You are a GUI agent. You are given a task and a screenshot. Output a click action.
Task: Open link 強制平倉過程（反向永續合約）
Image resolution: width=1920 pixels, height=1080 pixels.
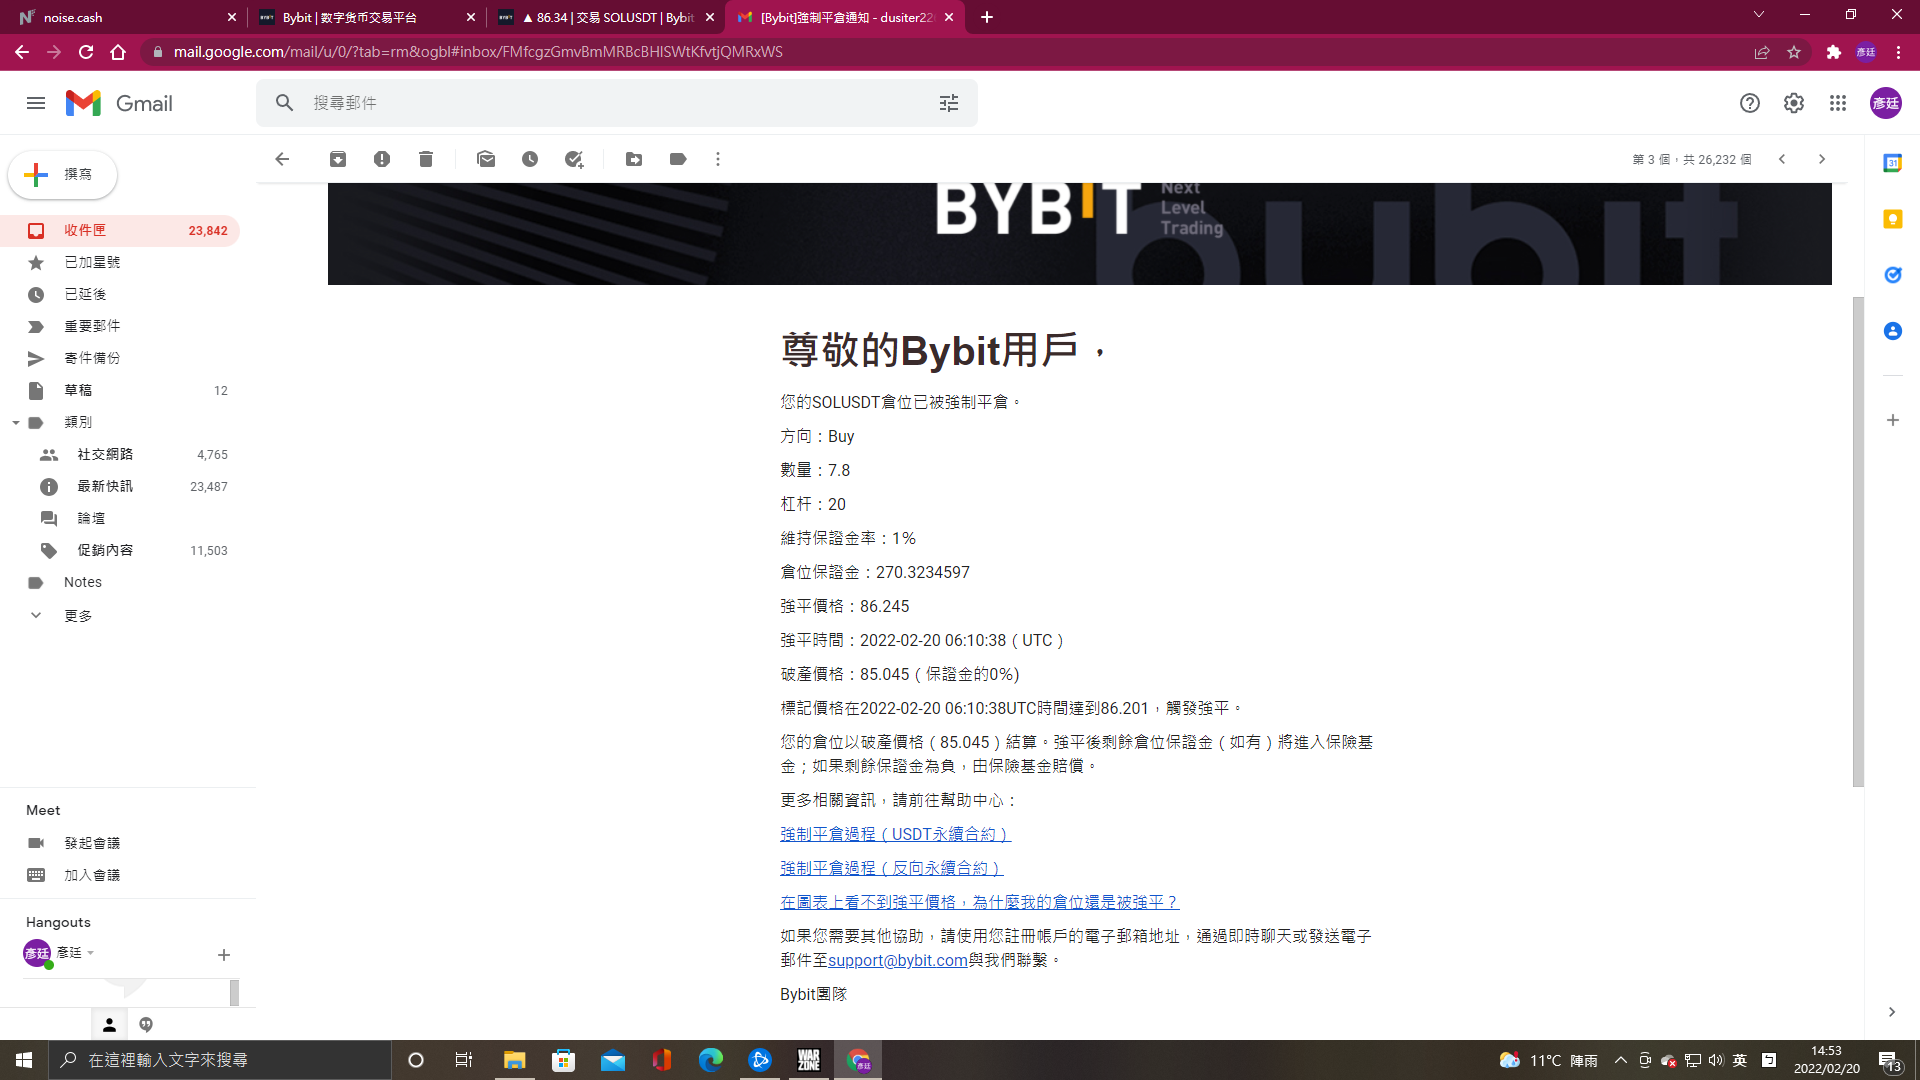pyautogui.click(x=891, y=868)
